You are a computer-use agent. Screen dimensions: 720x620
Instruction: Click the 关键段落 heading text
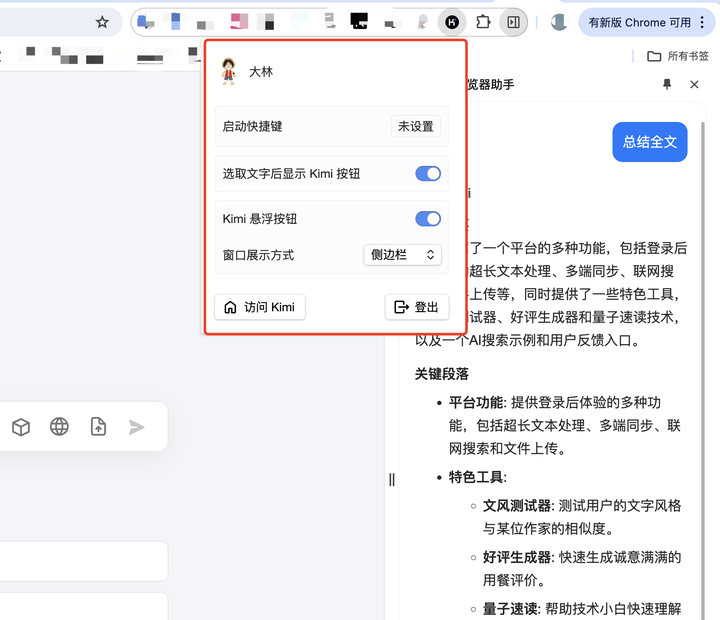(x=442, y=374)
